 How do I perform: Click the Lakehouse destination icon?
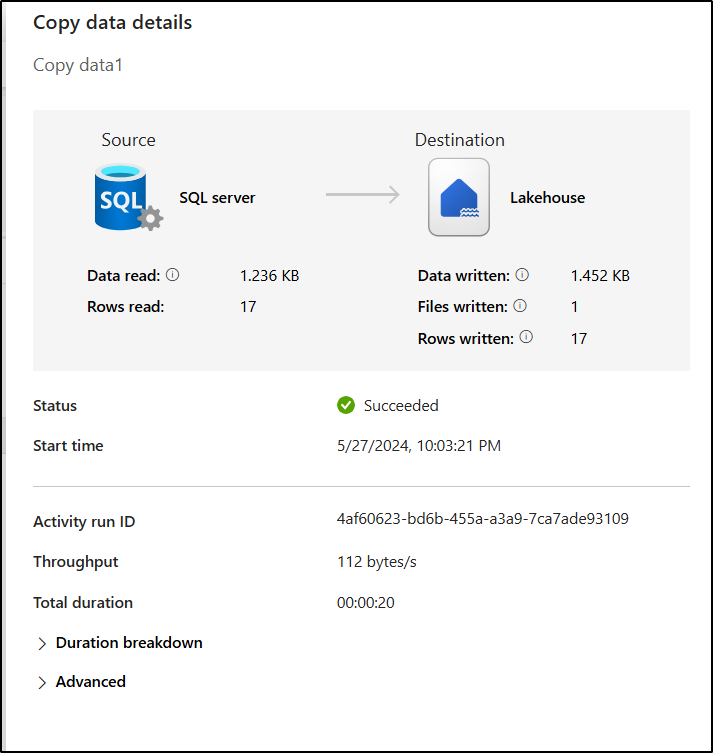click(459, 197)
